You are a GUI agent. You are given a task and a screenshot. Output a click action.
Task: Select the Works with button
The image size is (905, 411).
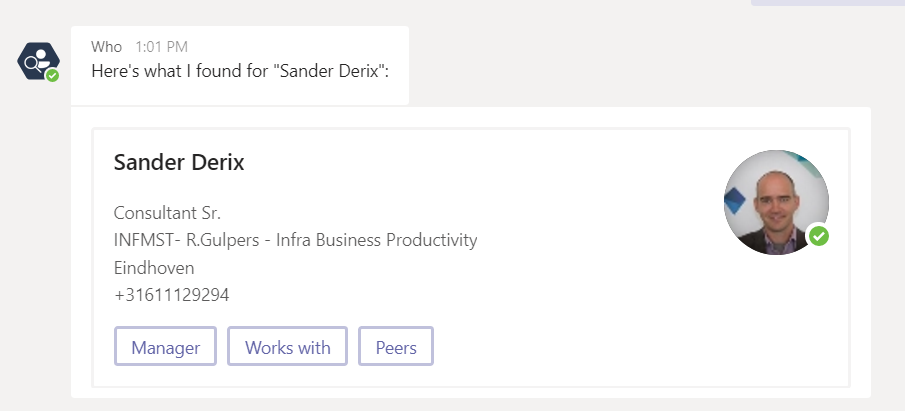click(287, 346)
